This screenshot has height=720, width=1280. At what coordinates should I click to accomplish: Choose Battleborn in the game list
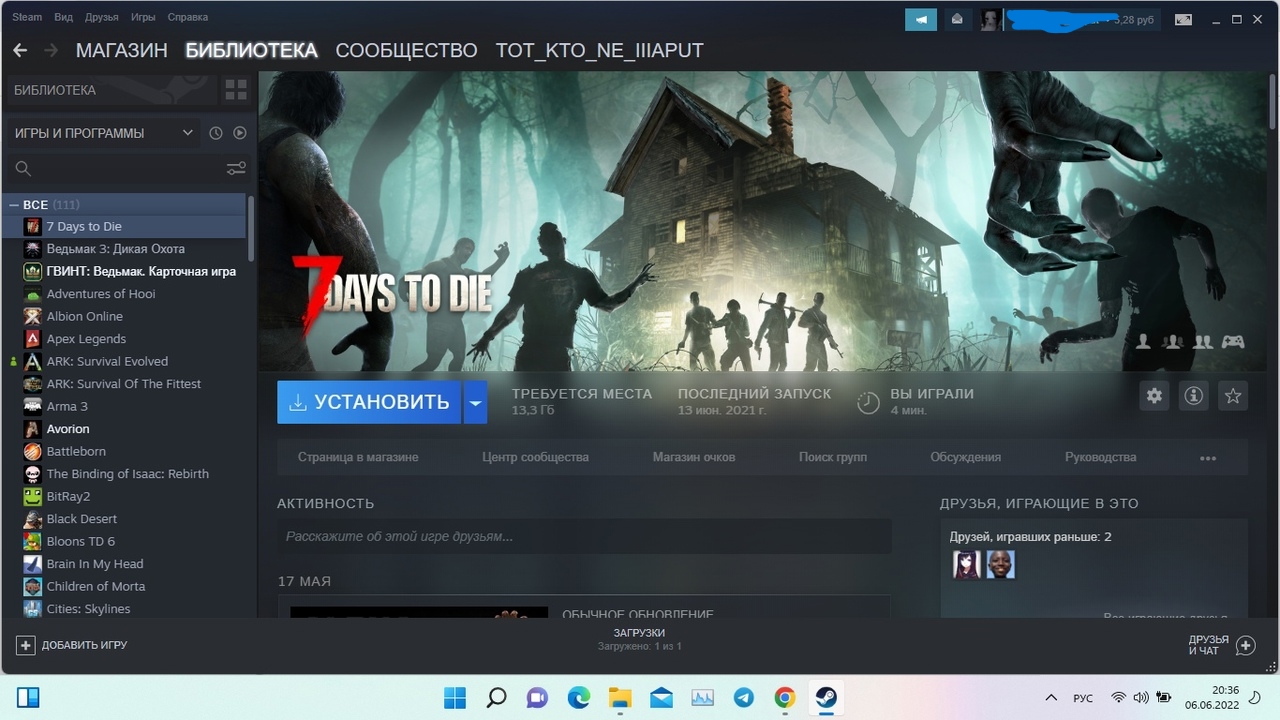coord(125,451)
